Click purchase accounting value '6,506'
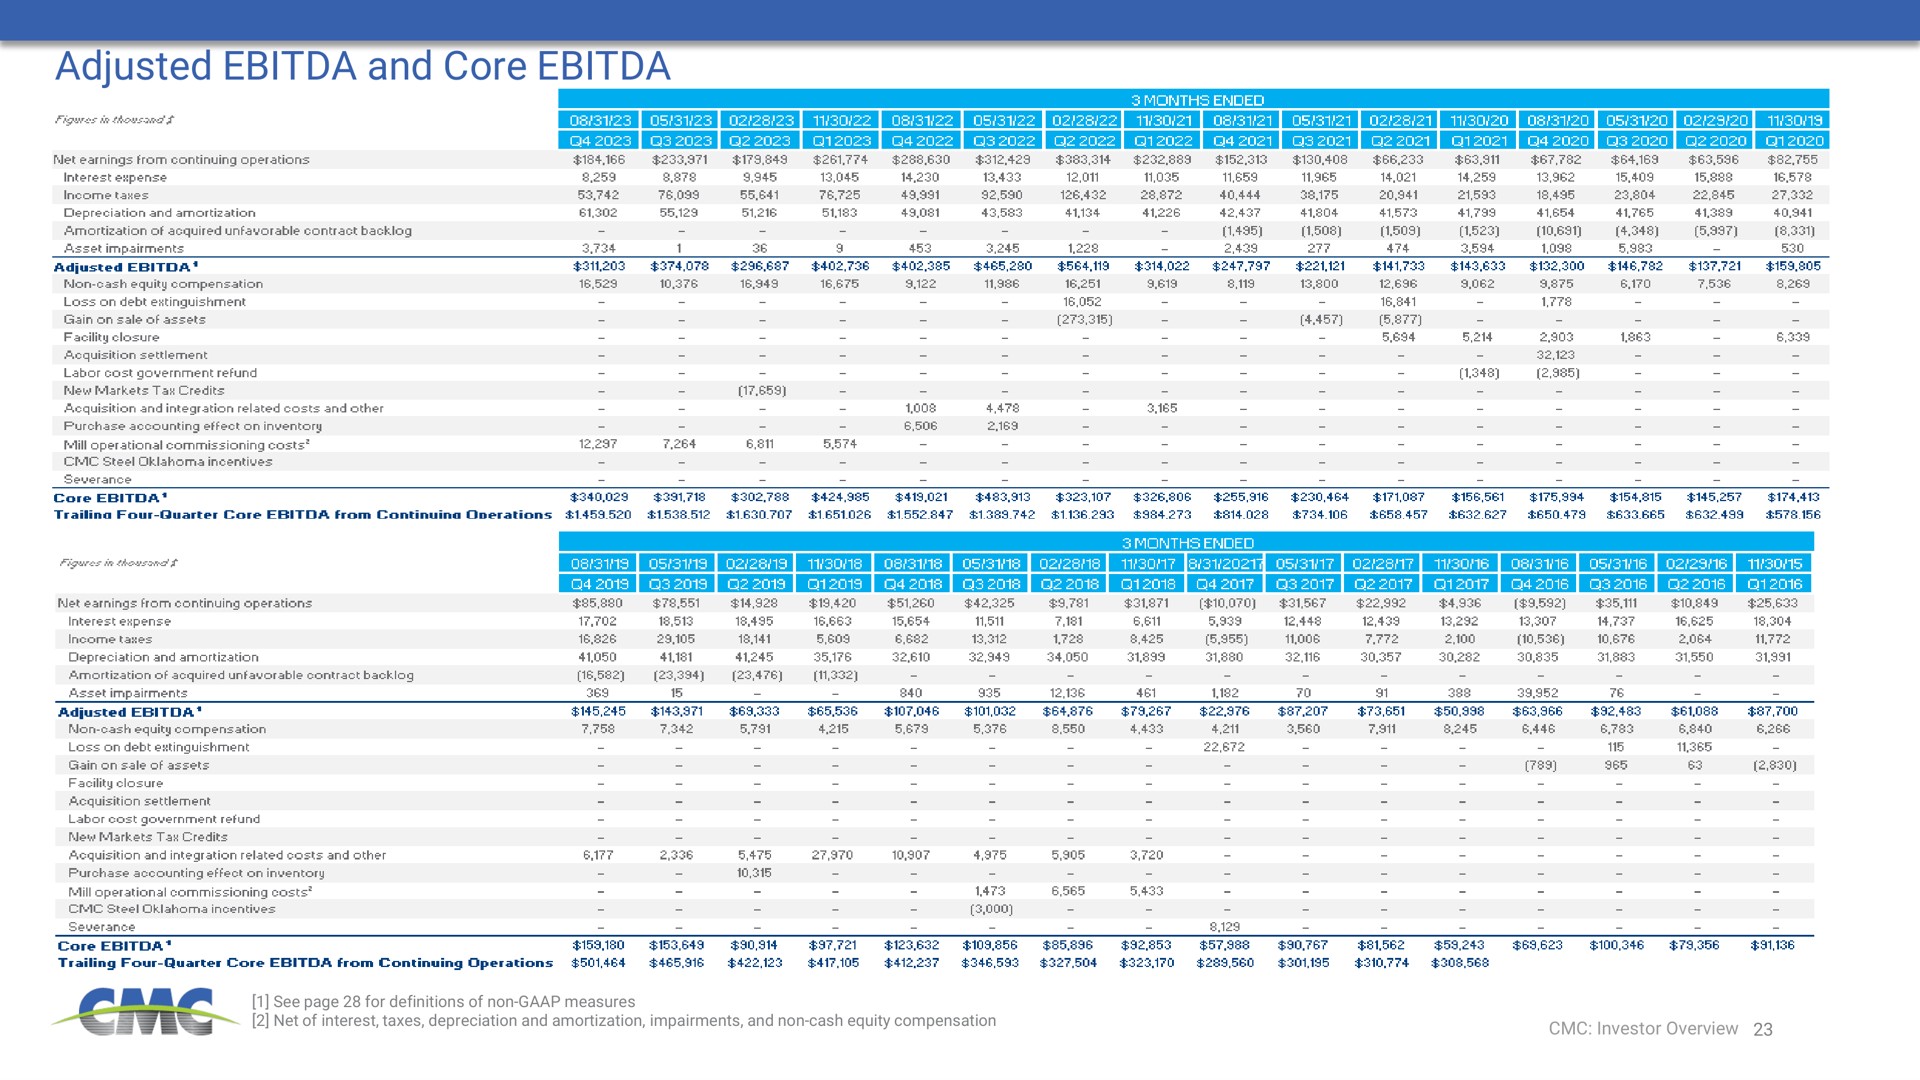The width and height of the screenshot is (1920, 1080). tap(920, 426)
